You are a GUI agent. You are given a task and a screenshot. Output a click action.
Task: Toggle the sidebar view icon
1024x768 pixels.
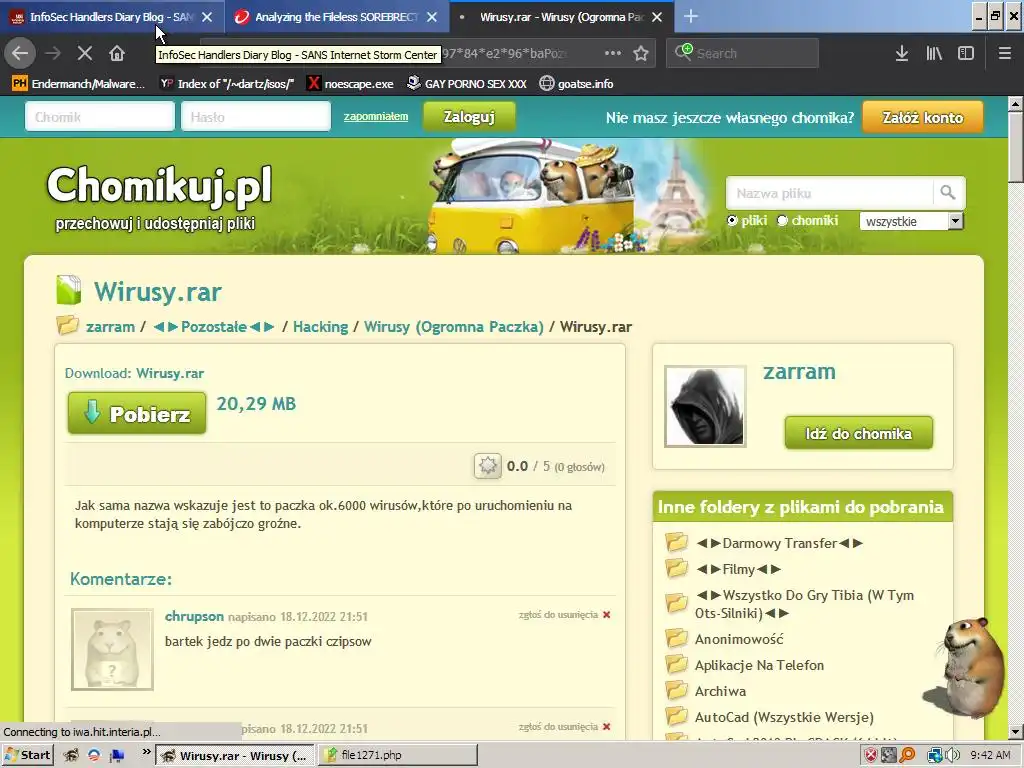coord(966,53)
